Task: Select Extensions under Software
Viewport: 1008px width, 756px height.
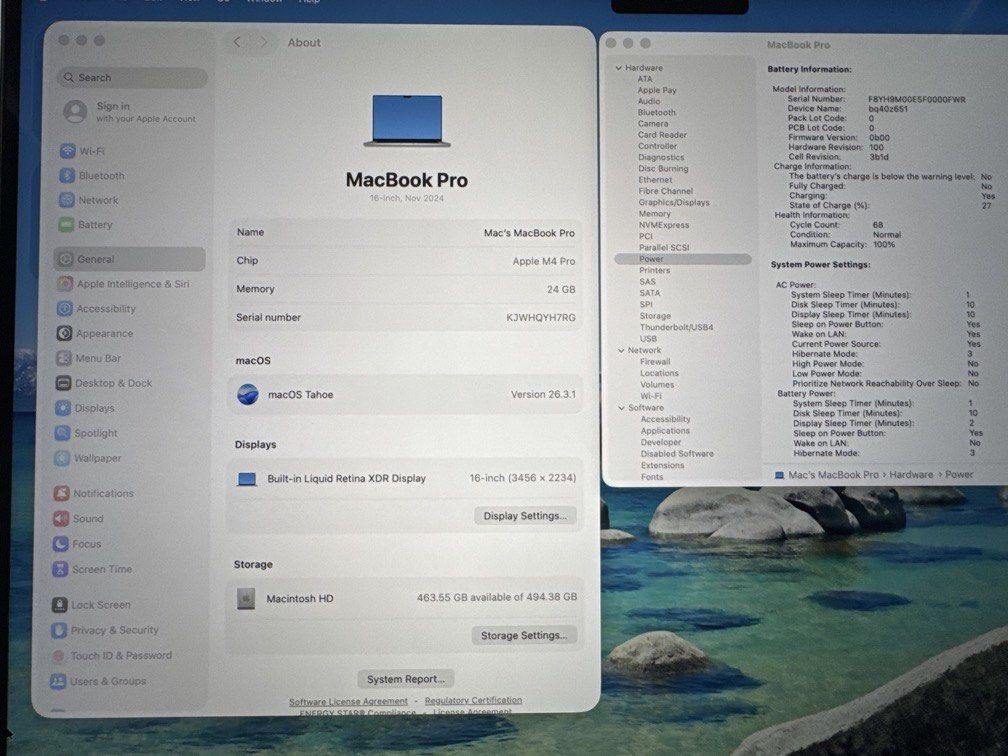Action: tap(662, 465)
